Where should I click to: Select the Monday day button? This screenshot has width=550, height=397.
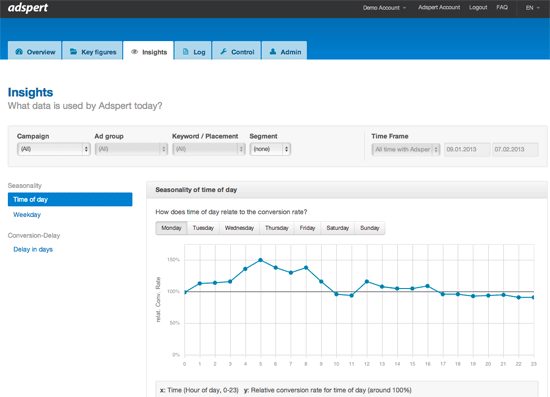171,228
